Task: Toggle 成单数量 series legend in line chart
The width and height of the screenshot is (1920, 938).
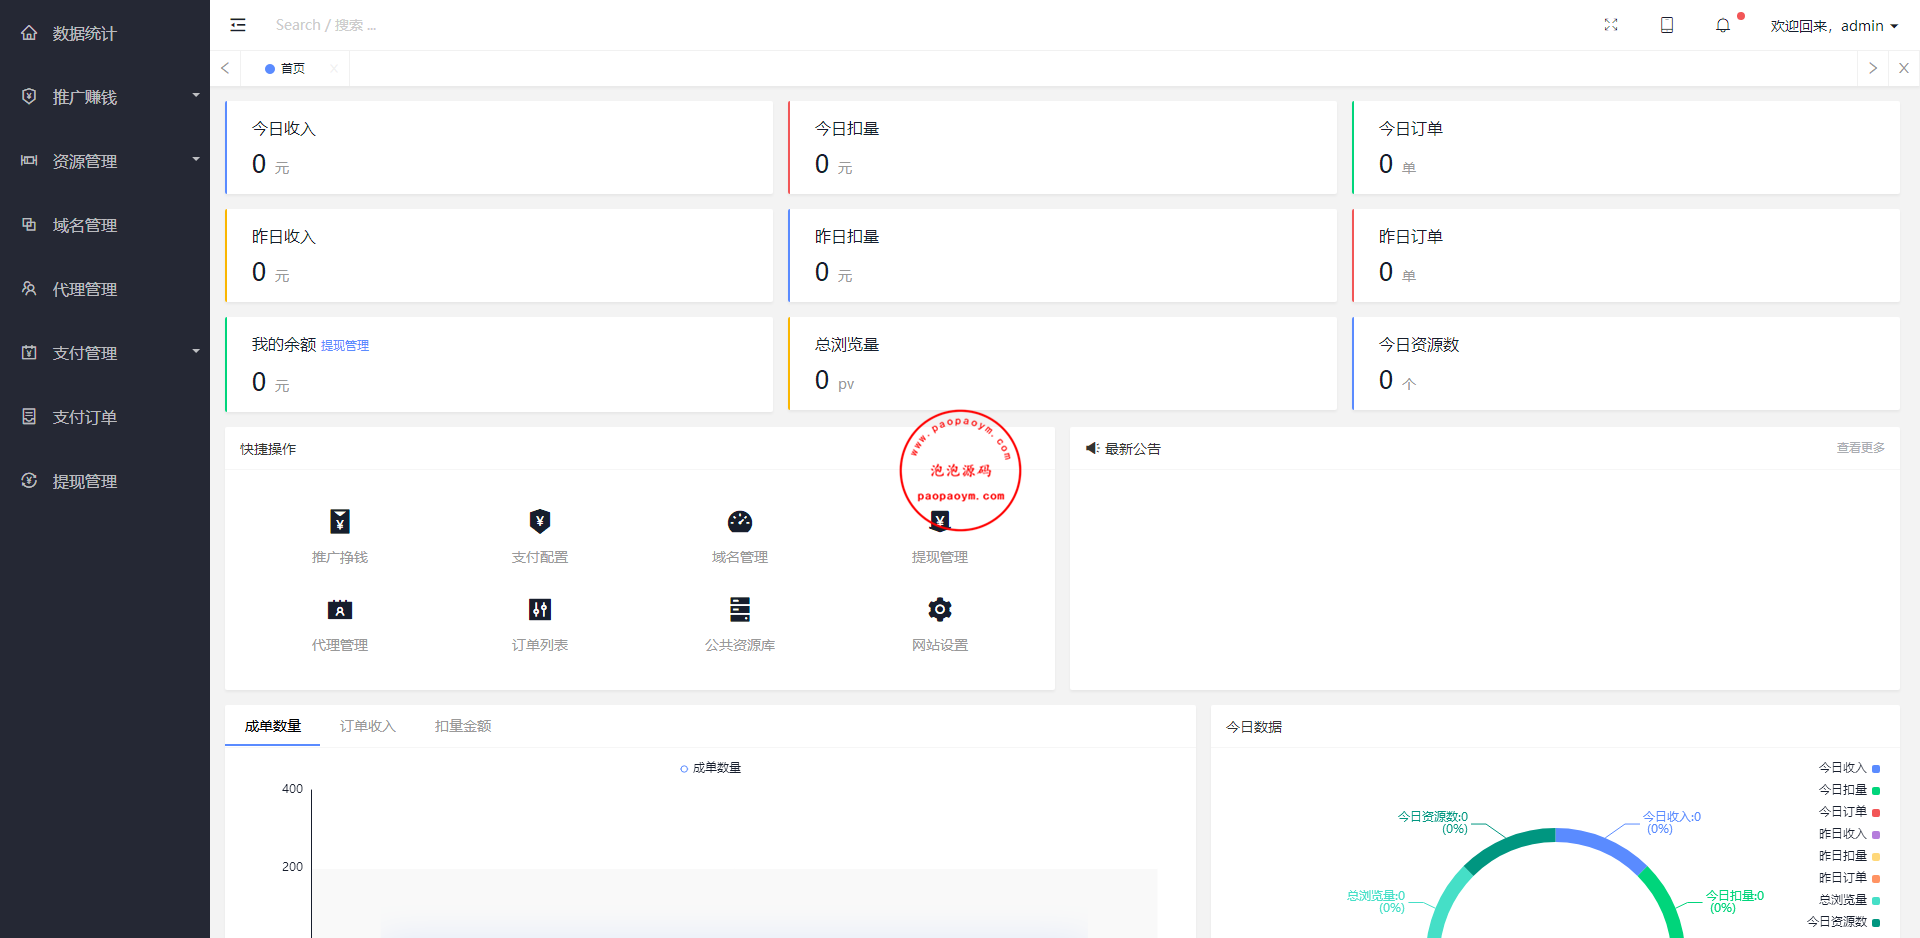Action: (711, 768)
